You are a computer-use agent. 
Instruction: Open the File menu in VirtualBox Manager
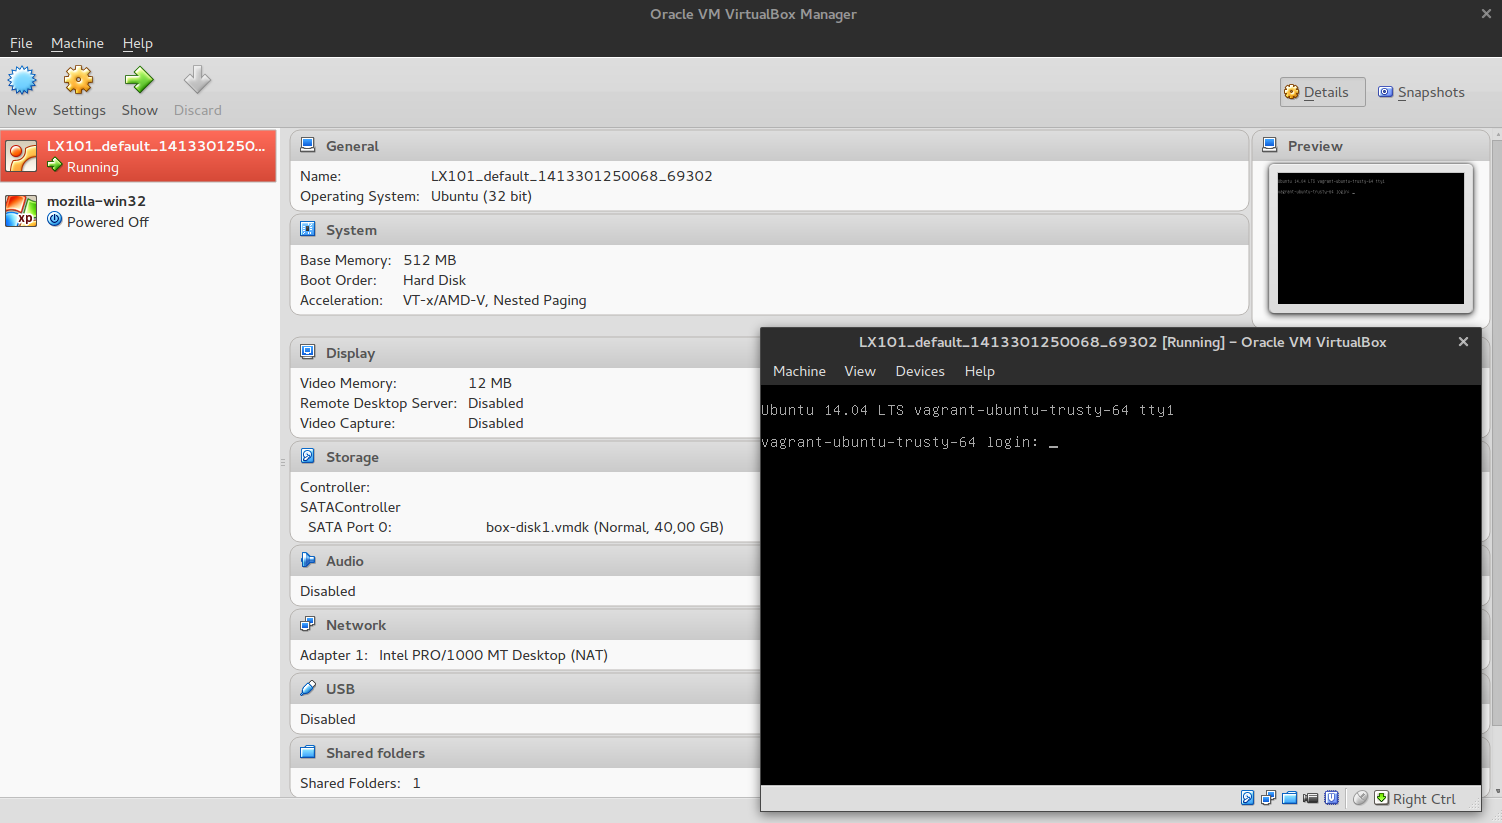point(21,43)
